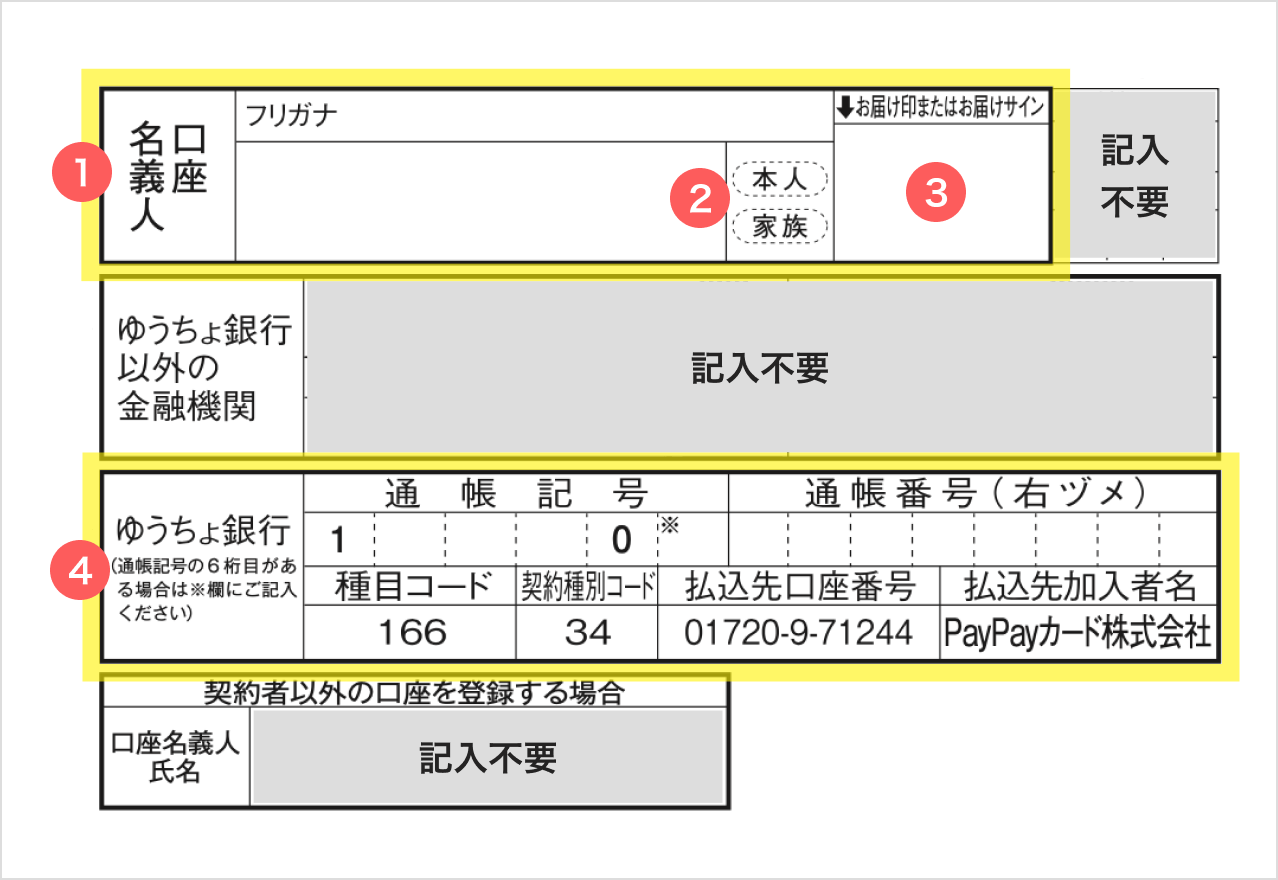The height and width of the screenshot is (880, 1278).
Task: Select the 本人 option oval
Action: point(780,180)
